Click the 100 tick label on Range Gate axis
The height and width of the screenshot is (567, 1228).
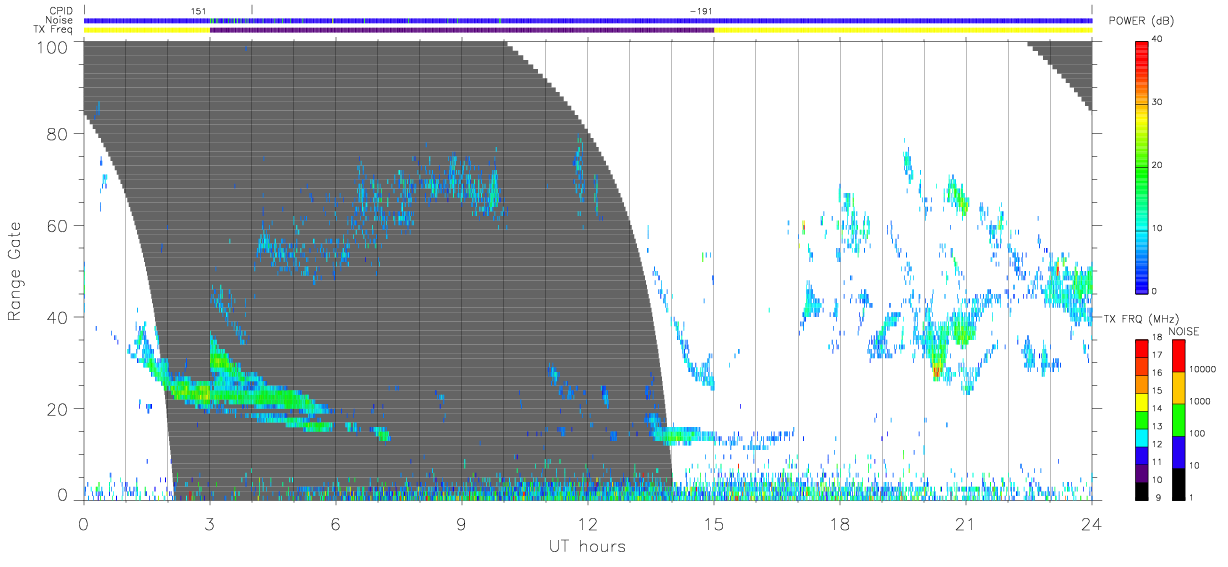[54, 47]
